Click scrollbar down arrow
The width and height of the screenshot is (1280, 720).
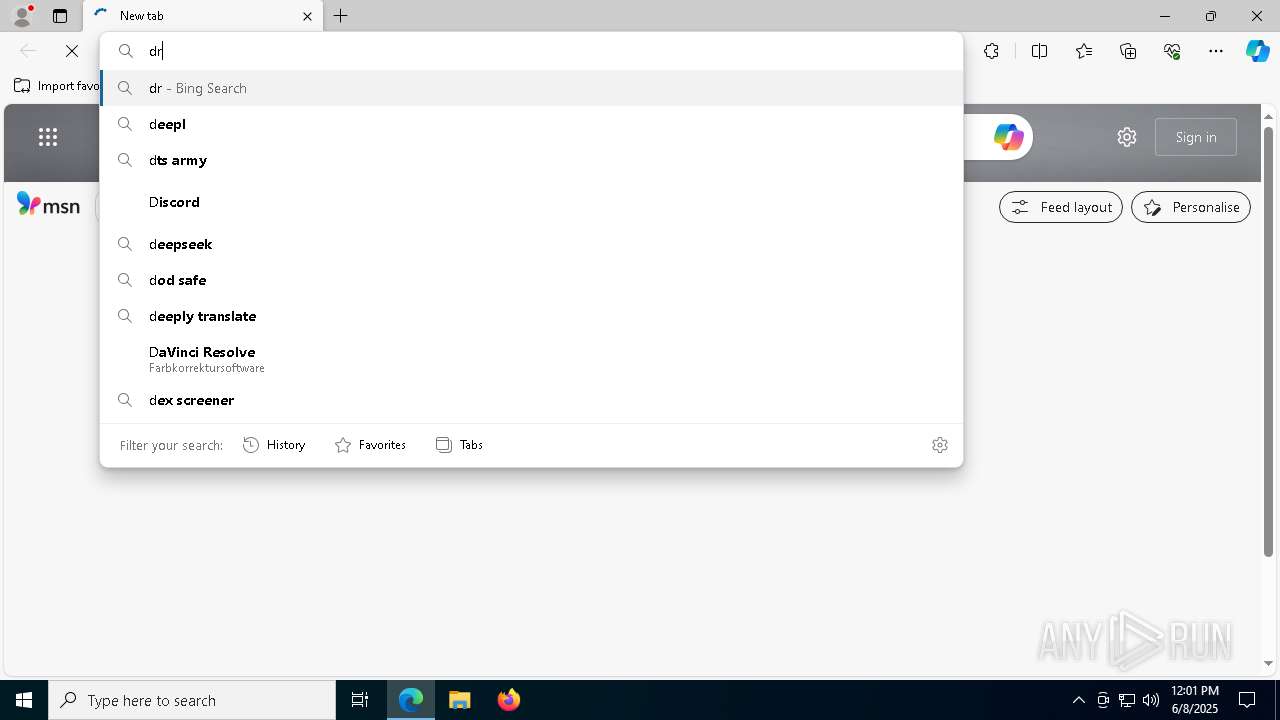click(1268, 663)
